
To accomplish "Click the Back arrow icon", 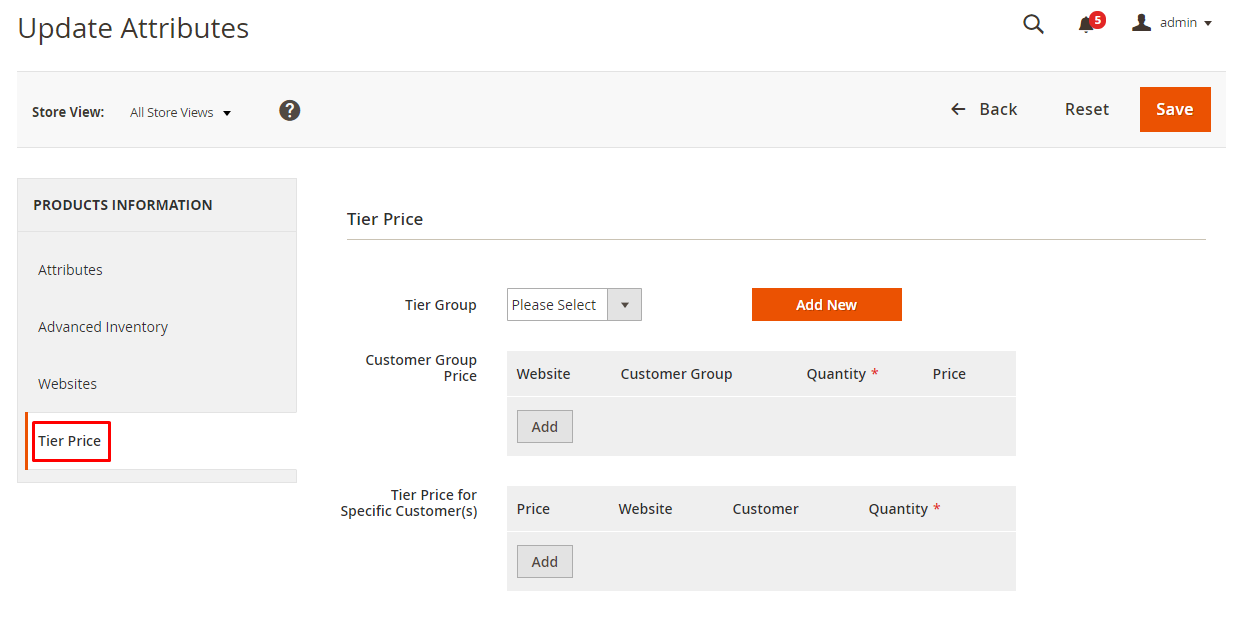I will tap(958, 110).
